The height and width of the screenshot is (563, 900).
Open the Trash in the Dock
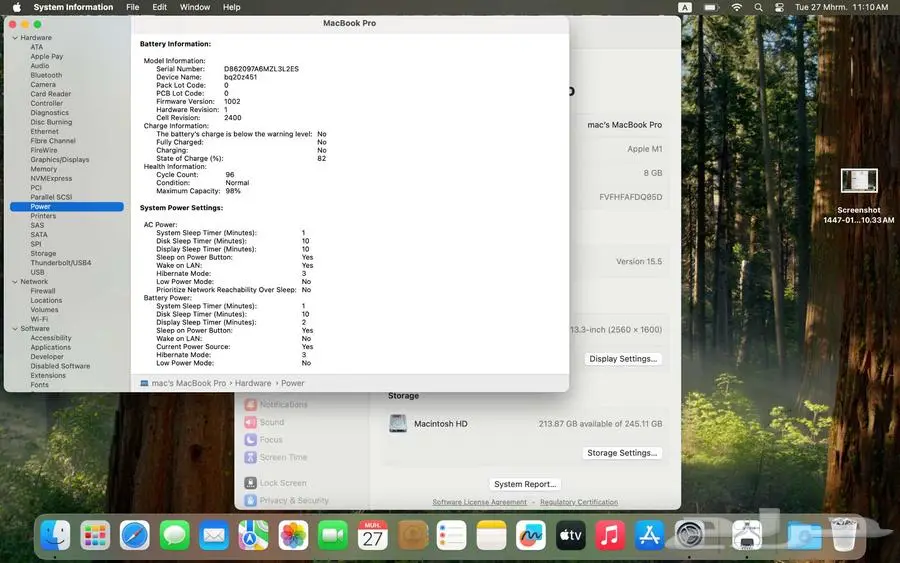[x=844, y=535]
